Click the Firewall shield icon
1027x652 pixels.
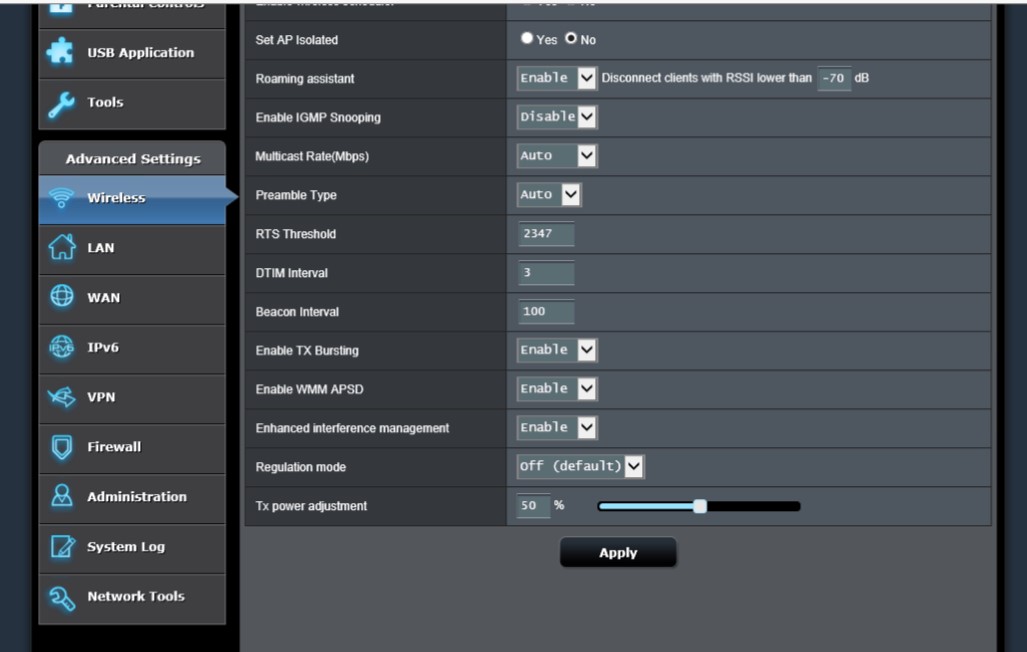click(x=62, y=447)
